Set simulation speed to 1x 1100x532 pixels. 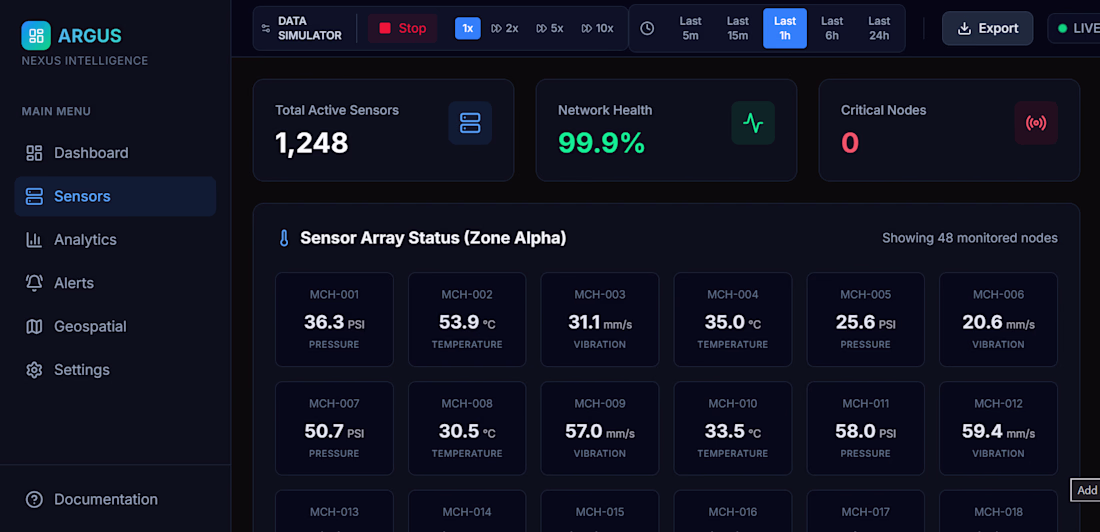(x=468, y=28)
